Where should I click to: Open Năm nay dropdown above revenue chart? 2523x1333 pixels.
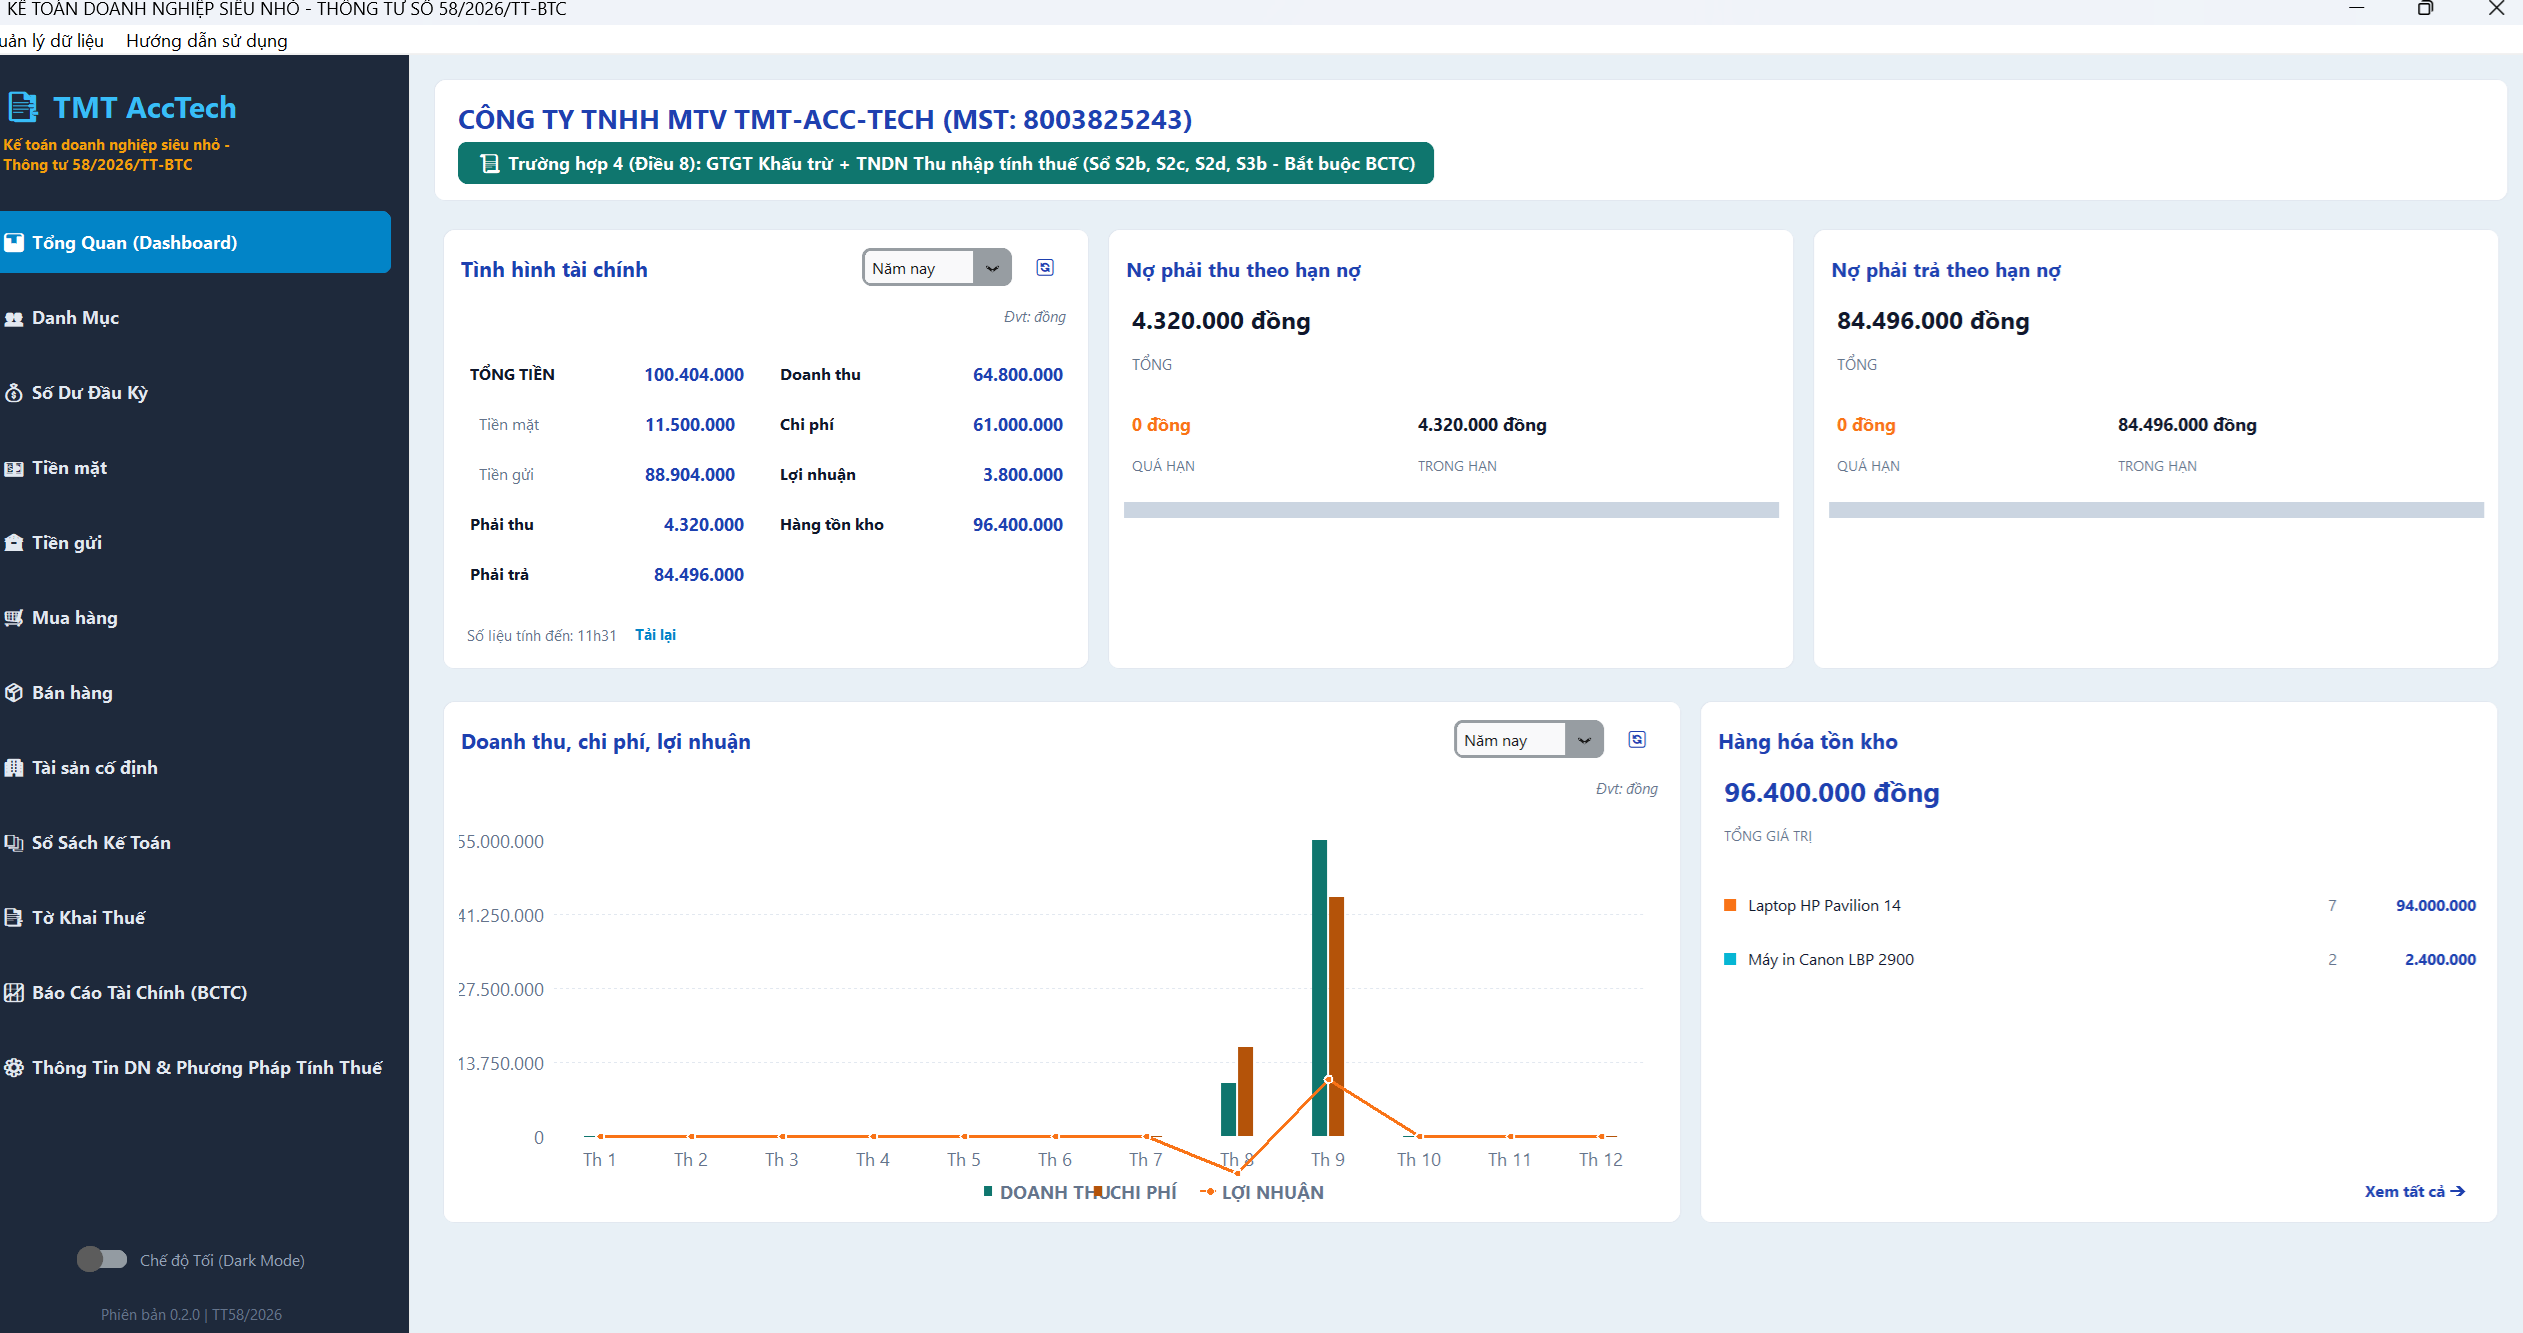pos(1529,740)
